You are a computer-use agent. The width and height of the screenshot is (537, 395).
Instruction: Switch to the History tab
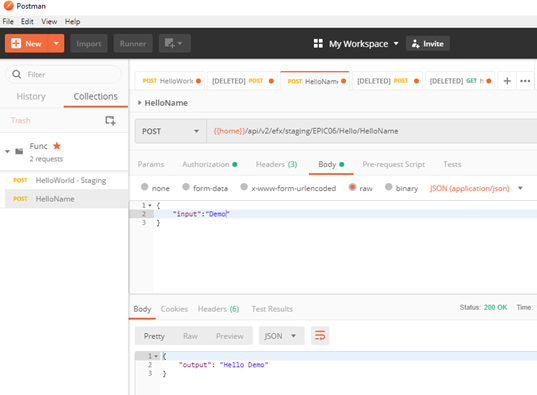click(x=31, y=97)
